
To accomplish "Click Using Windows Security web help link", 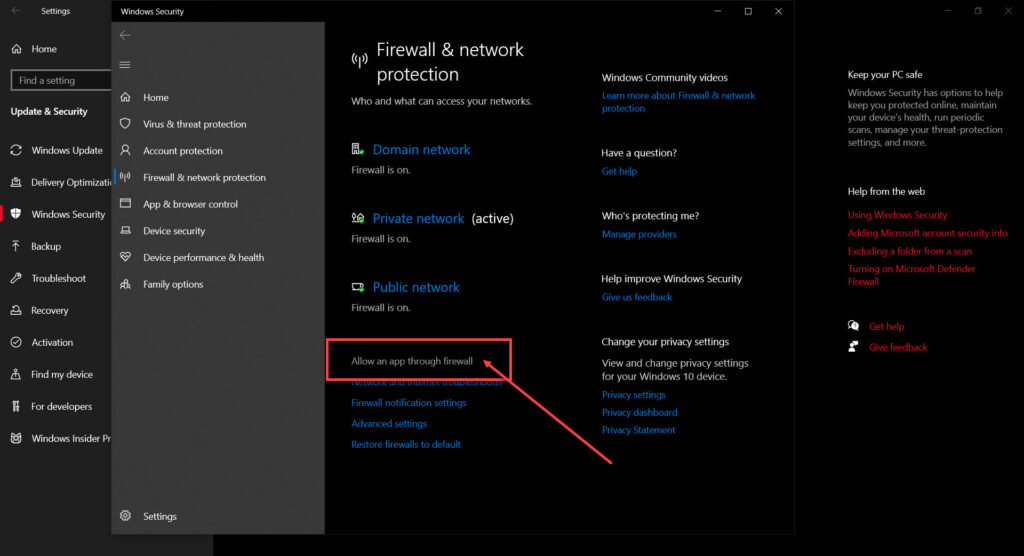I will pos(897,215).
